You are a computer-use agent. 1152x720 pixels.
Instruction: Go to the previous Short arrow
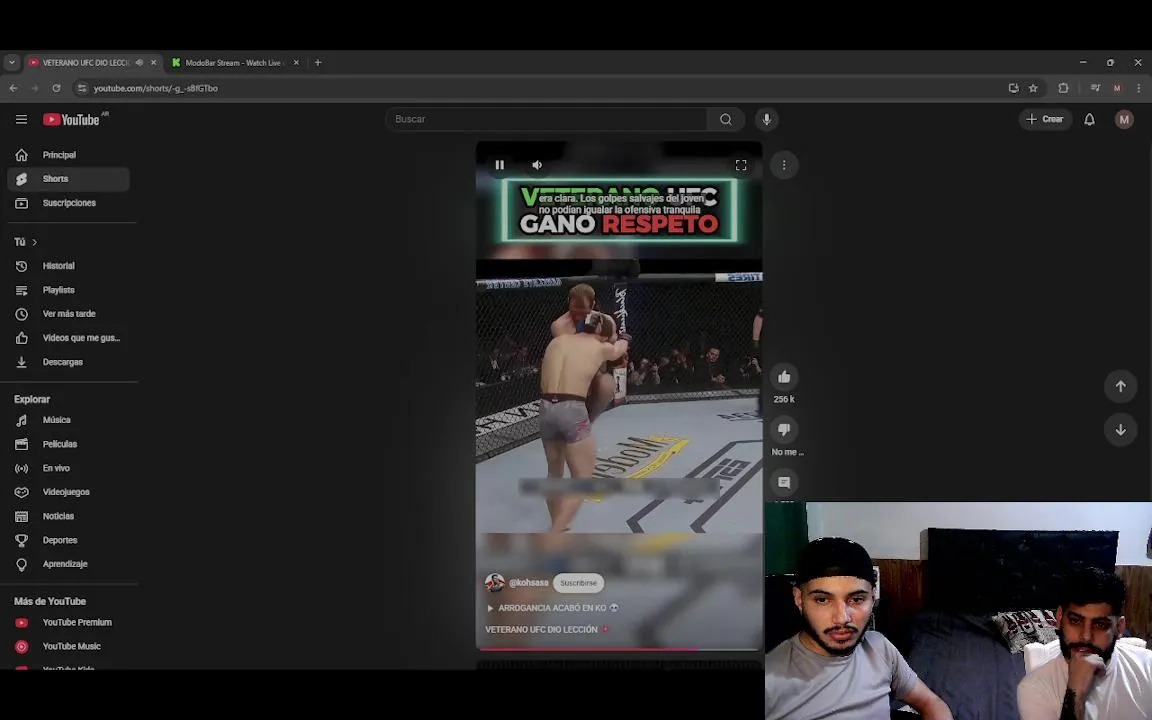pos(1120,386)
